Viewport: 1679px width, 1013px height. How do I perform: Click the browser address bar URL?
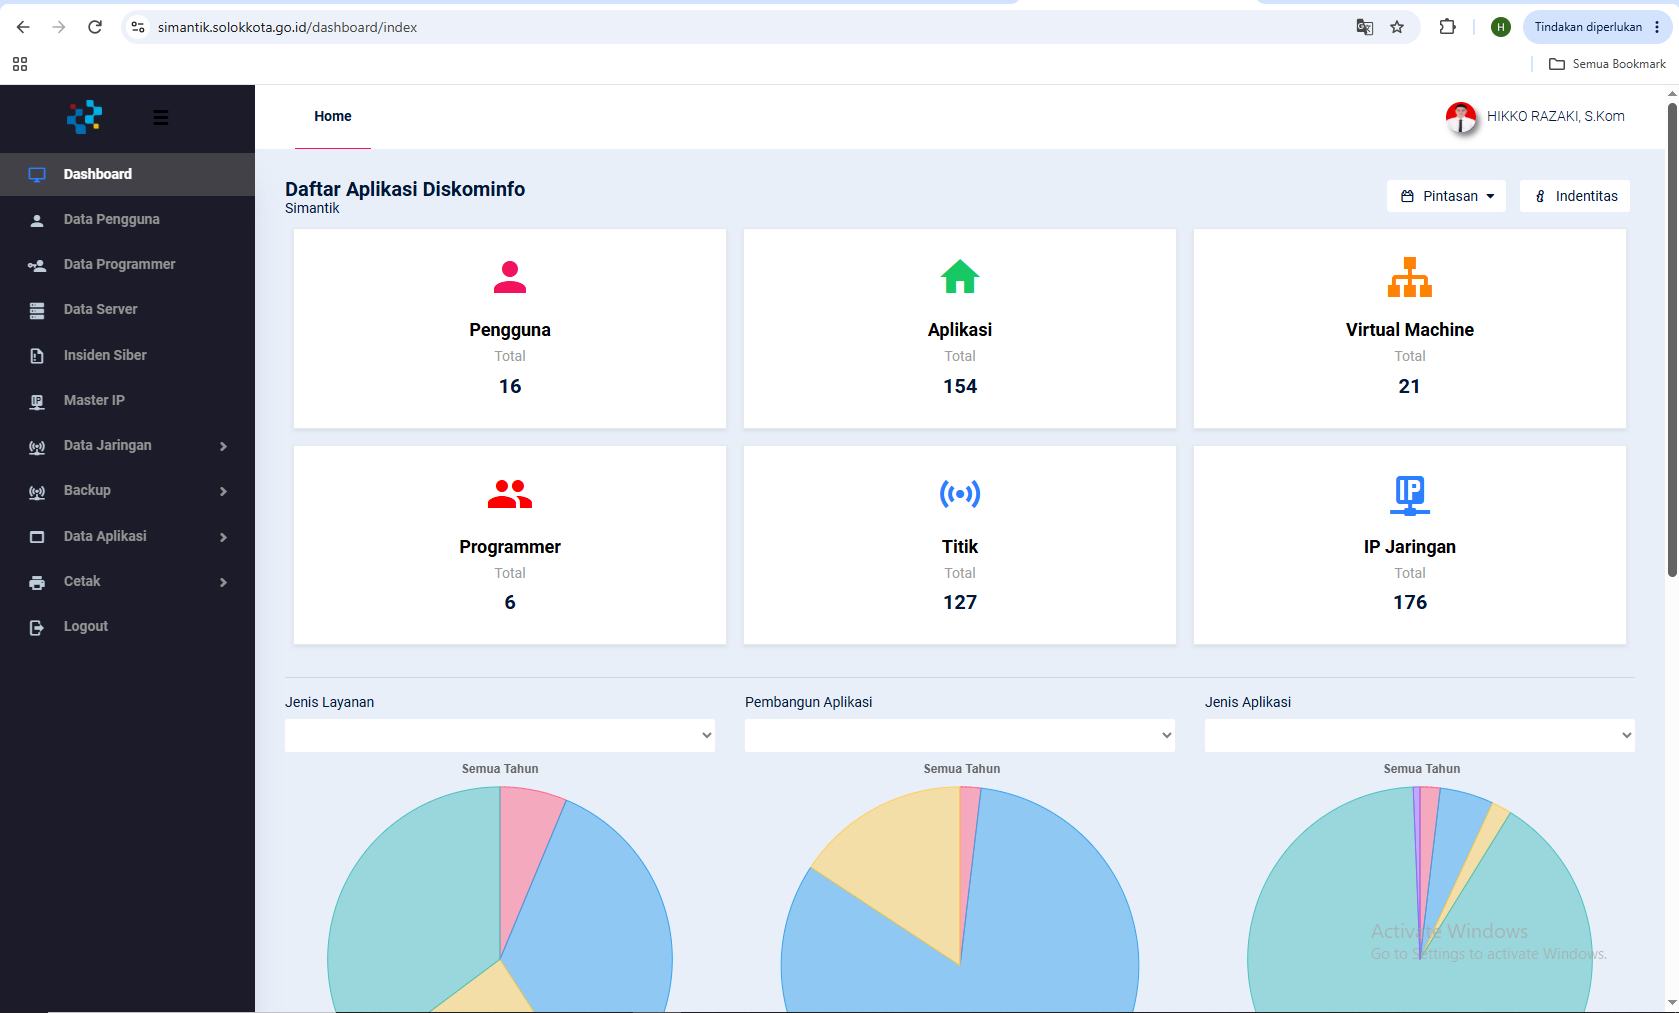pyautogui.click(x=288, y=27)
